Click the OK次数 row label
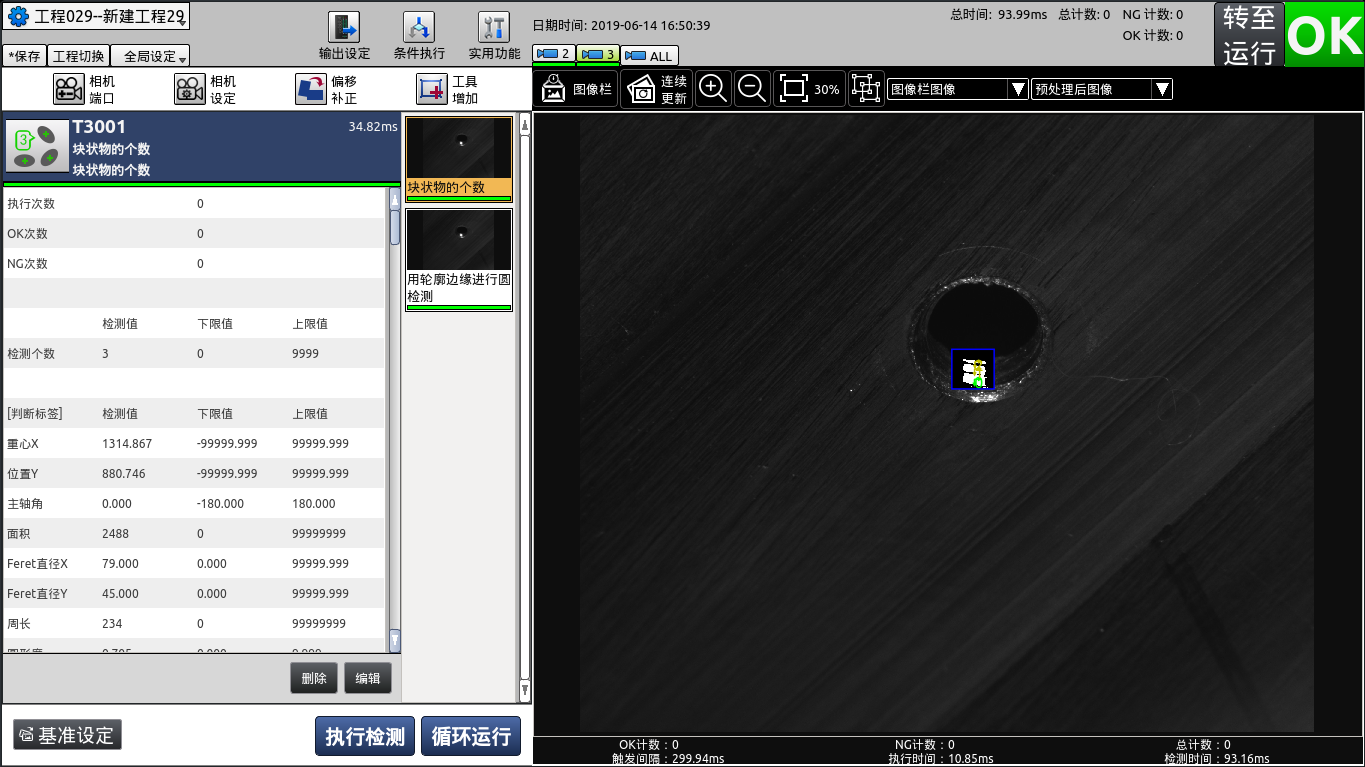Image resolution: width=1365 pixels, height=767 pixels. (27, 234)
